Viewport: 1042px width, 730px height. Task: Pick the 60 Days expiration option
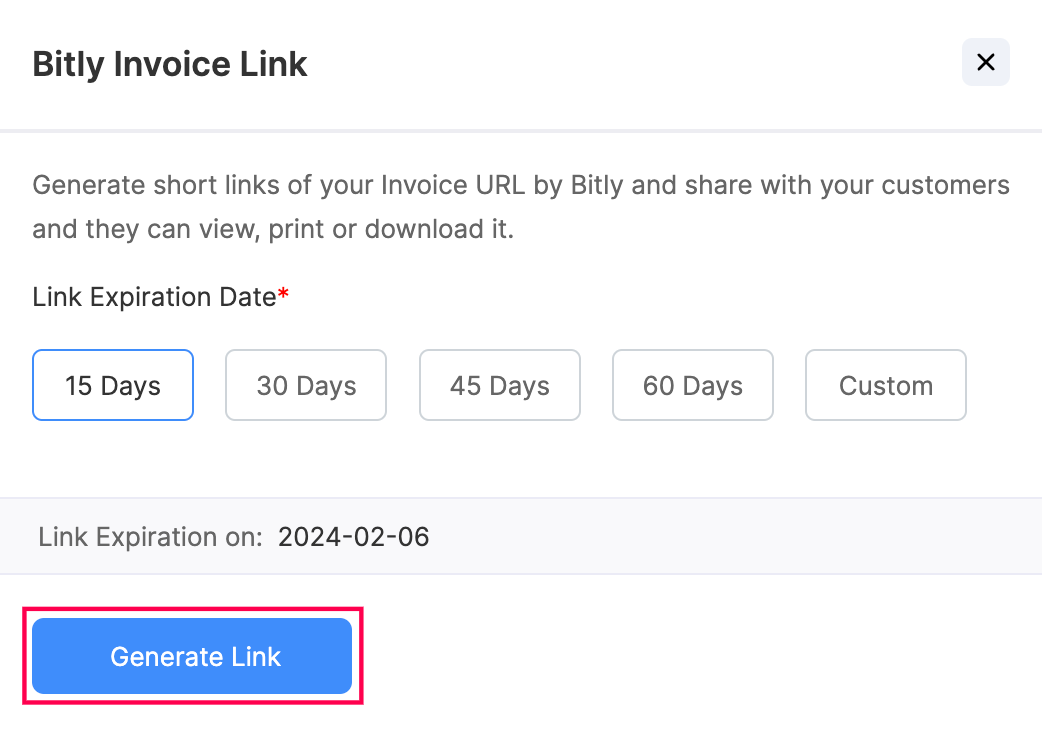tap(692, 385)
